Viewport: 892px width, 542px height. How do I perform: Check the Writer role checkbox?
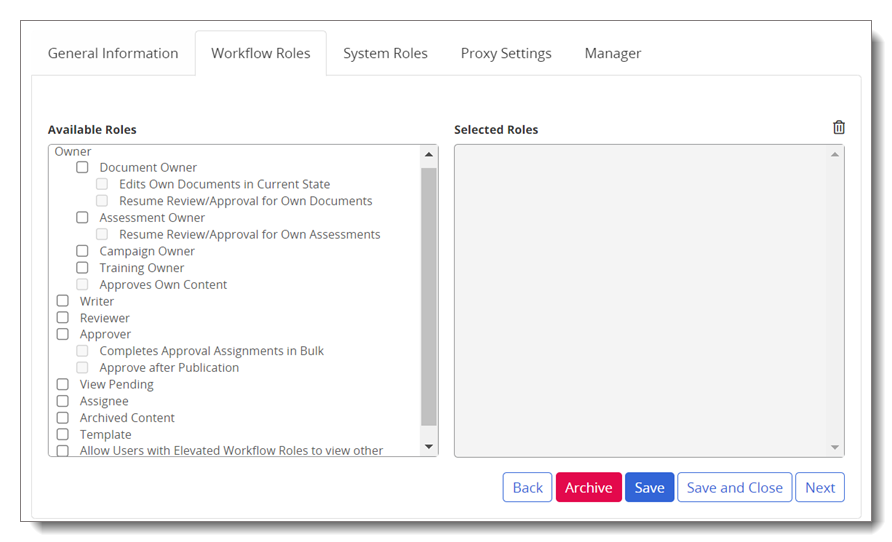[63, 301]
